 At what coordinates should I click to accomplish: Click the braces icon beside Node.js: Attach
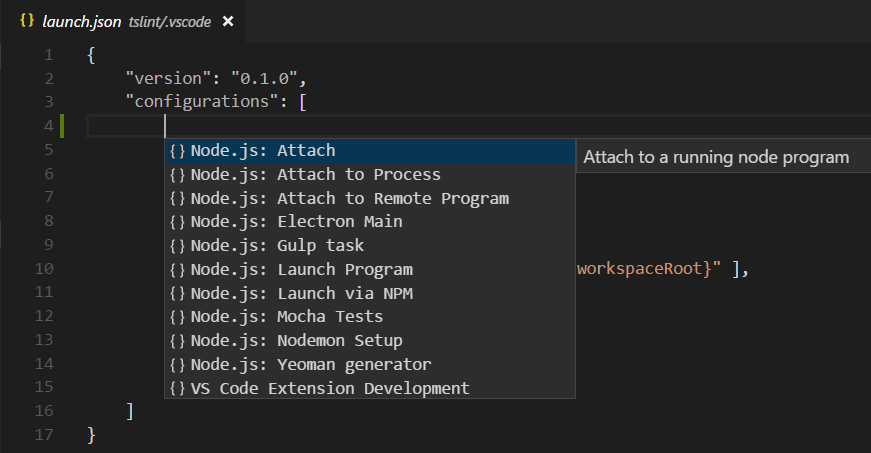(178, 151)
